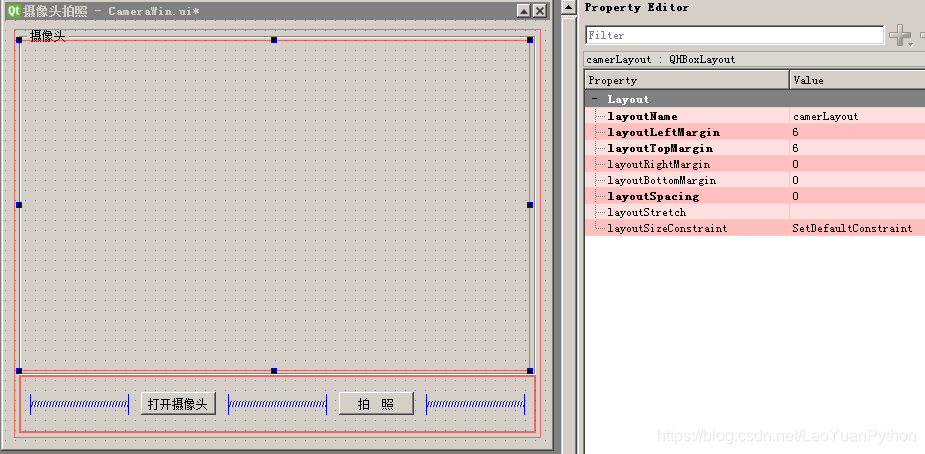The width and height of the screenshot is (925, 454).
Task: Click the bottom-center selection handle of the layout
Action: point(274,371)
